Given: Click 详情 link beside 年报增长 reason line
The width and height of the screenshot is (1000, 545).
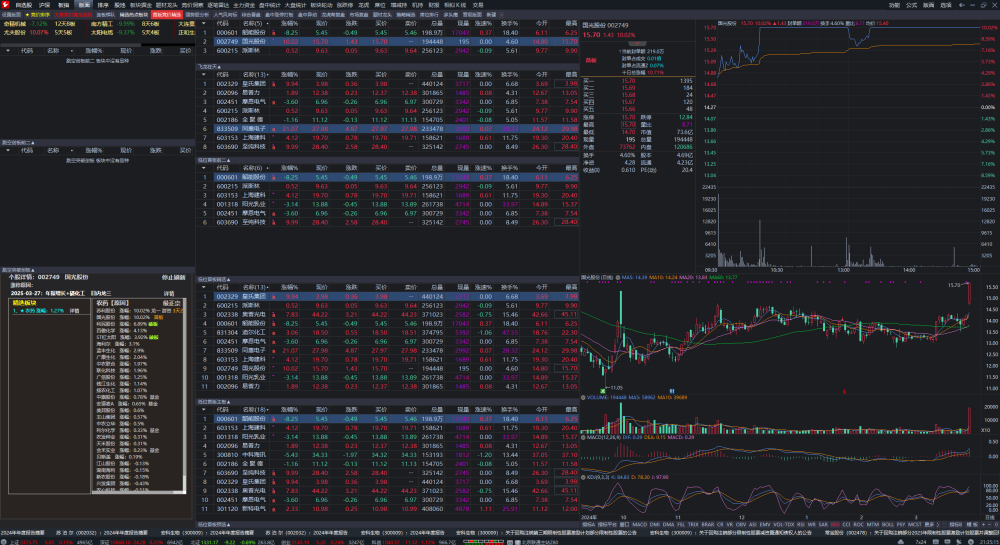Looking at the screenshot, I should click(169, 293).
